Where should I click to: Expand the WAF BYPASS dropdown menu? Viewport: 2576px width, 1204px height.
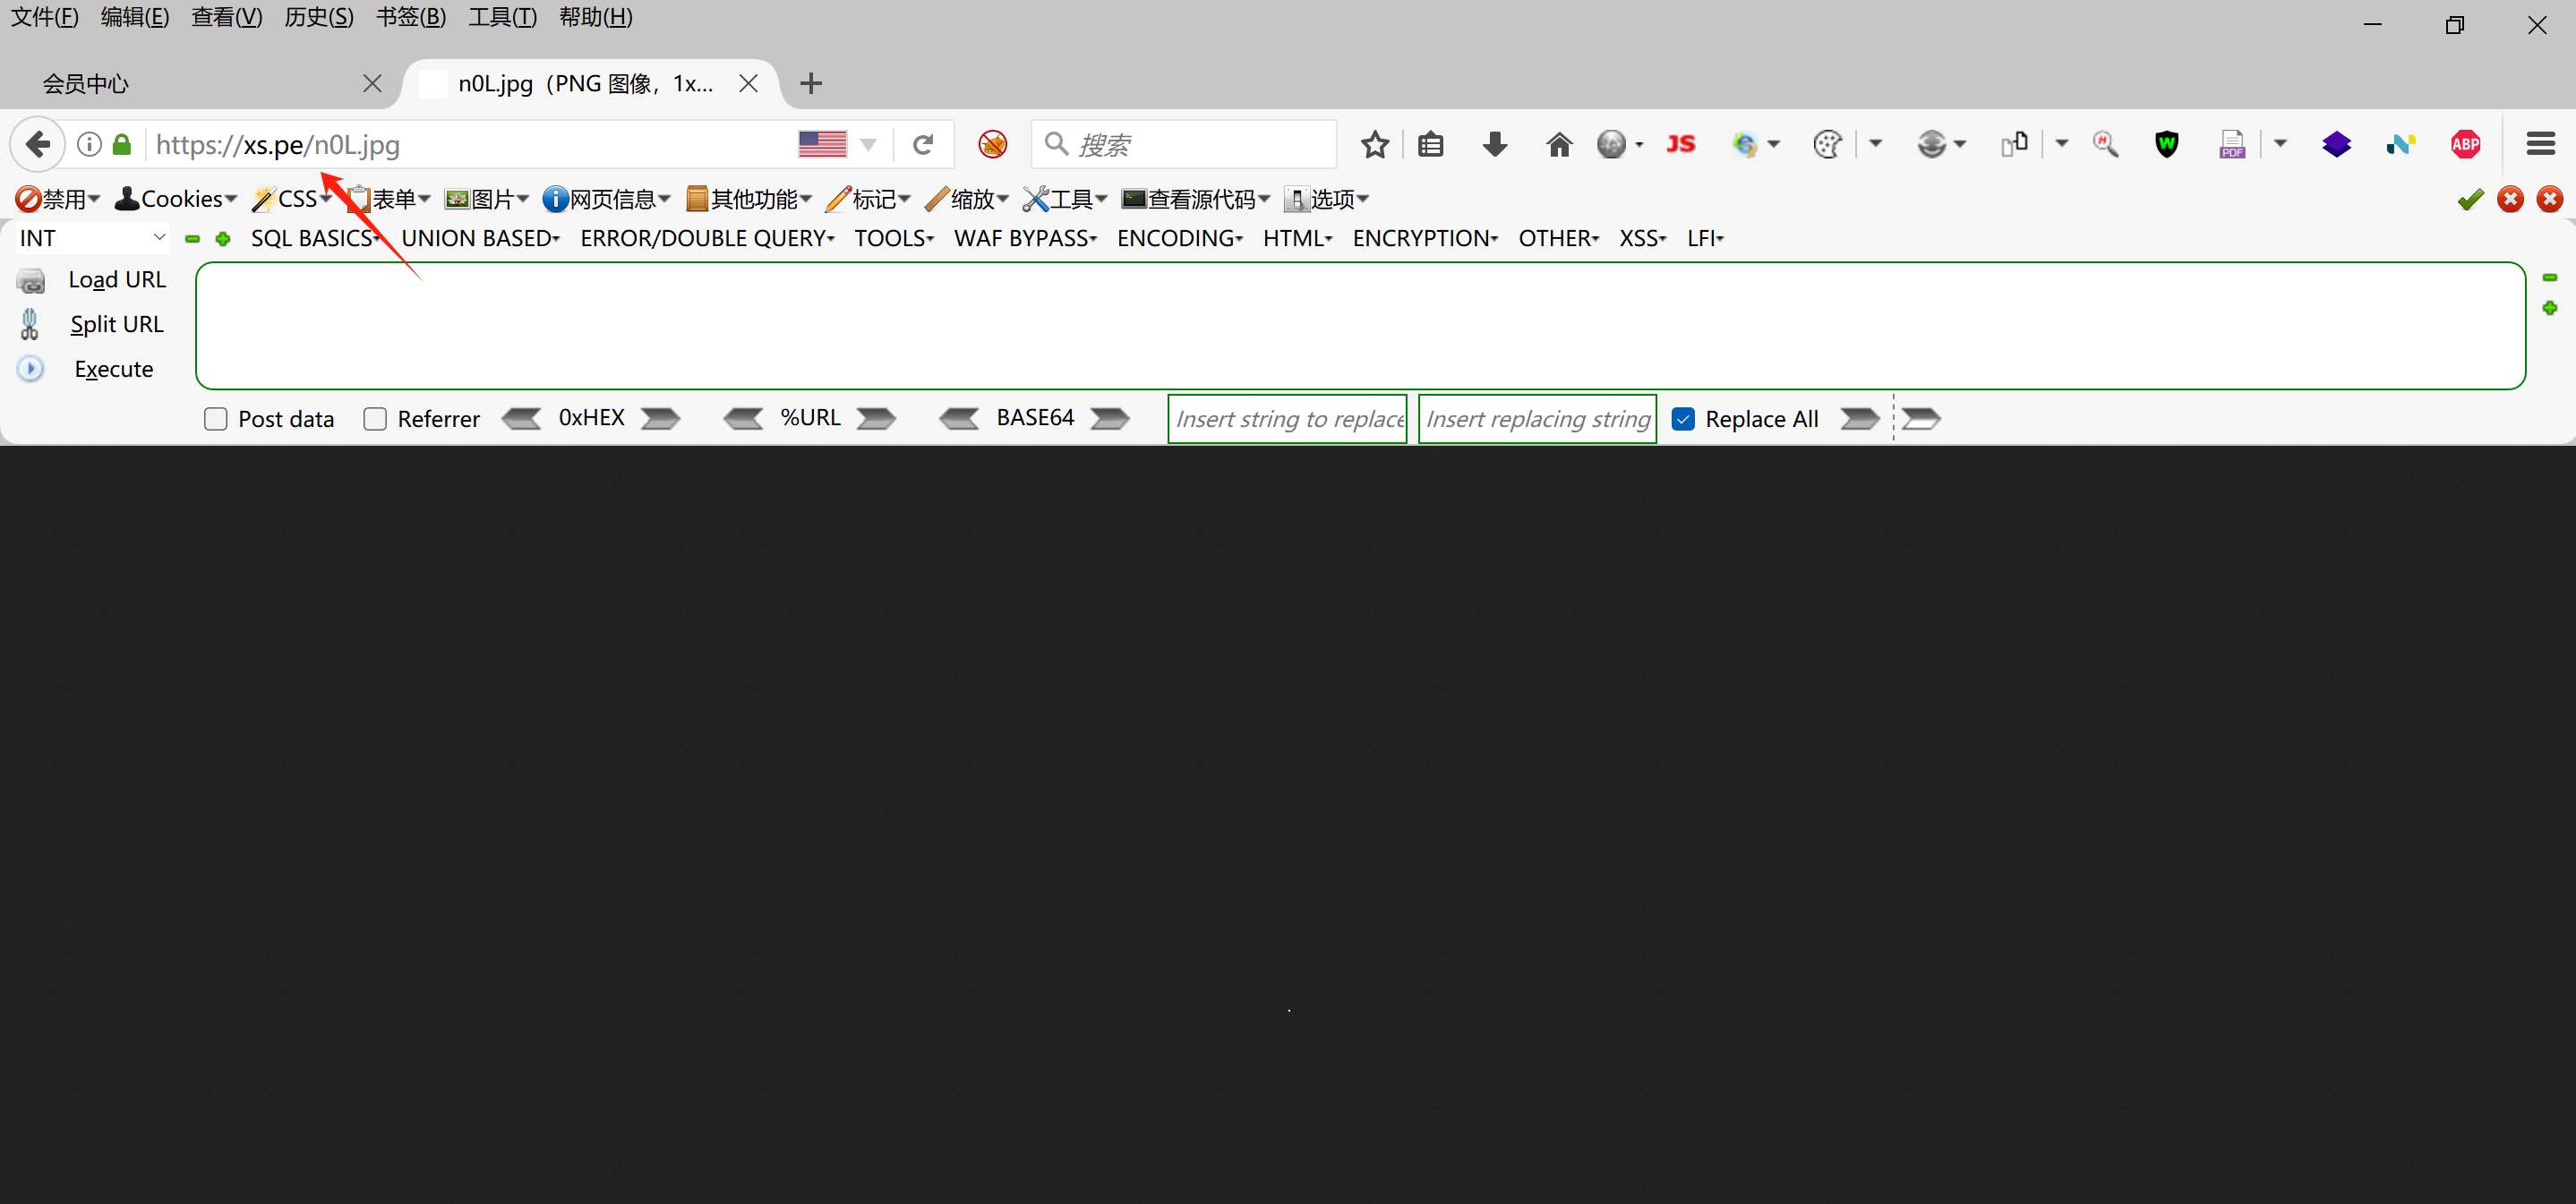click(1025, 238)
